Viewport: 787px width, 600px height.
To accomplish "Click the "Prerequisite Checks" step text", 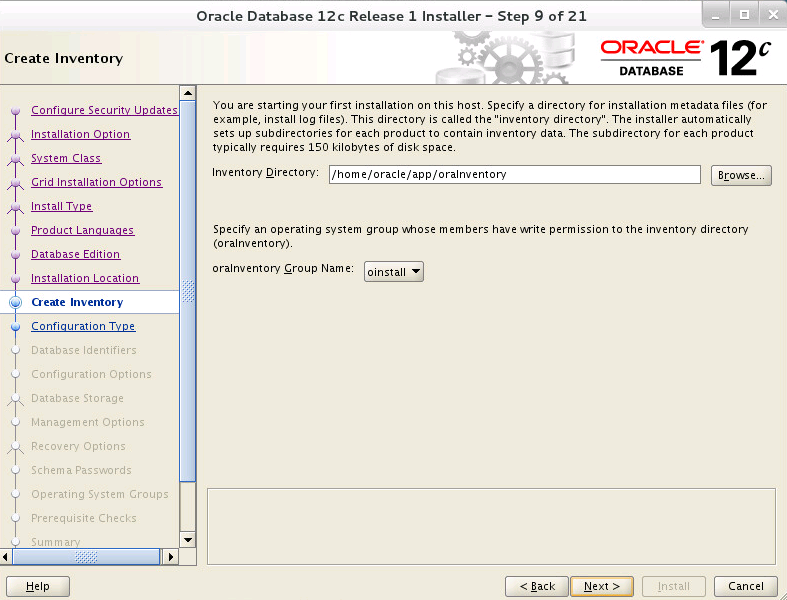I will coord(84,518).
